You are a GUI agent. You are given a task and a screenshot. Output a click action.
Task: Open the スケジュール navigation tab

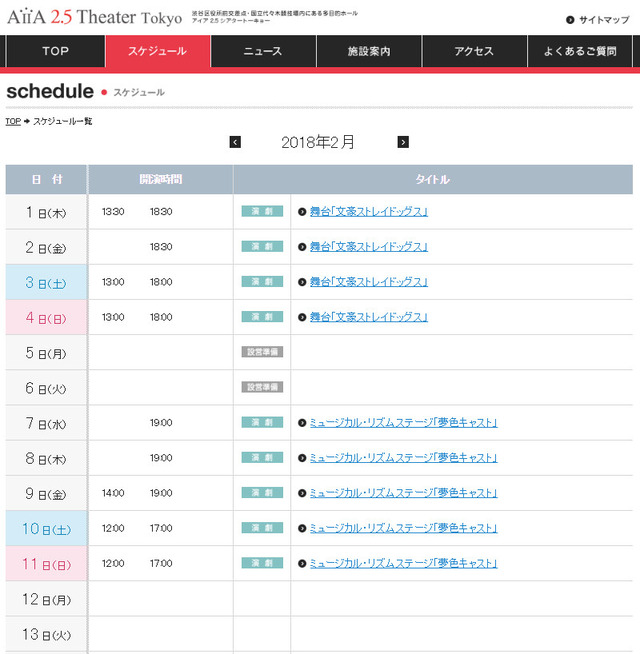(x=158, y=51)
